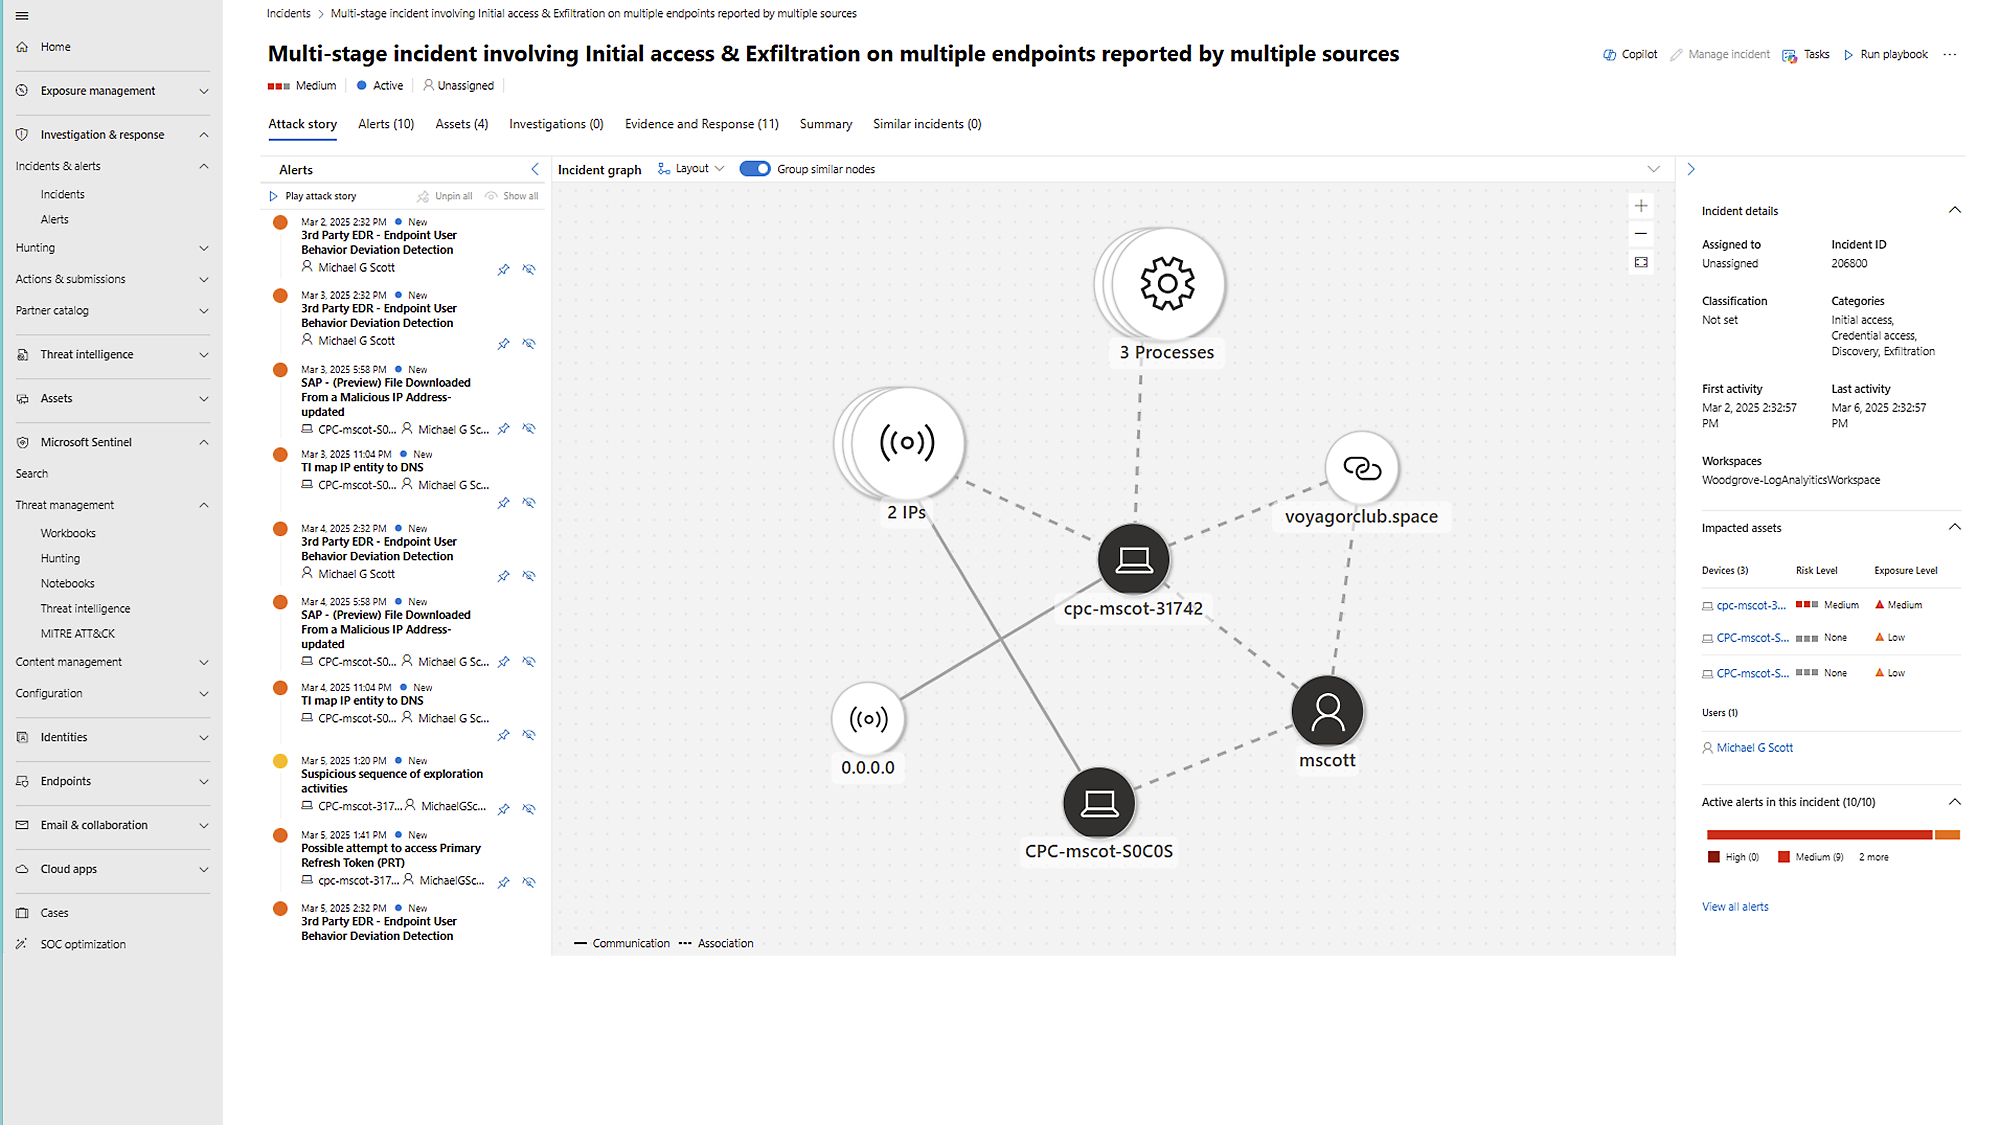Click the View all alerts link
This screenshot has height=1125, width=2000.
point(1735,907)
